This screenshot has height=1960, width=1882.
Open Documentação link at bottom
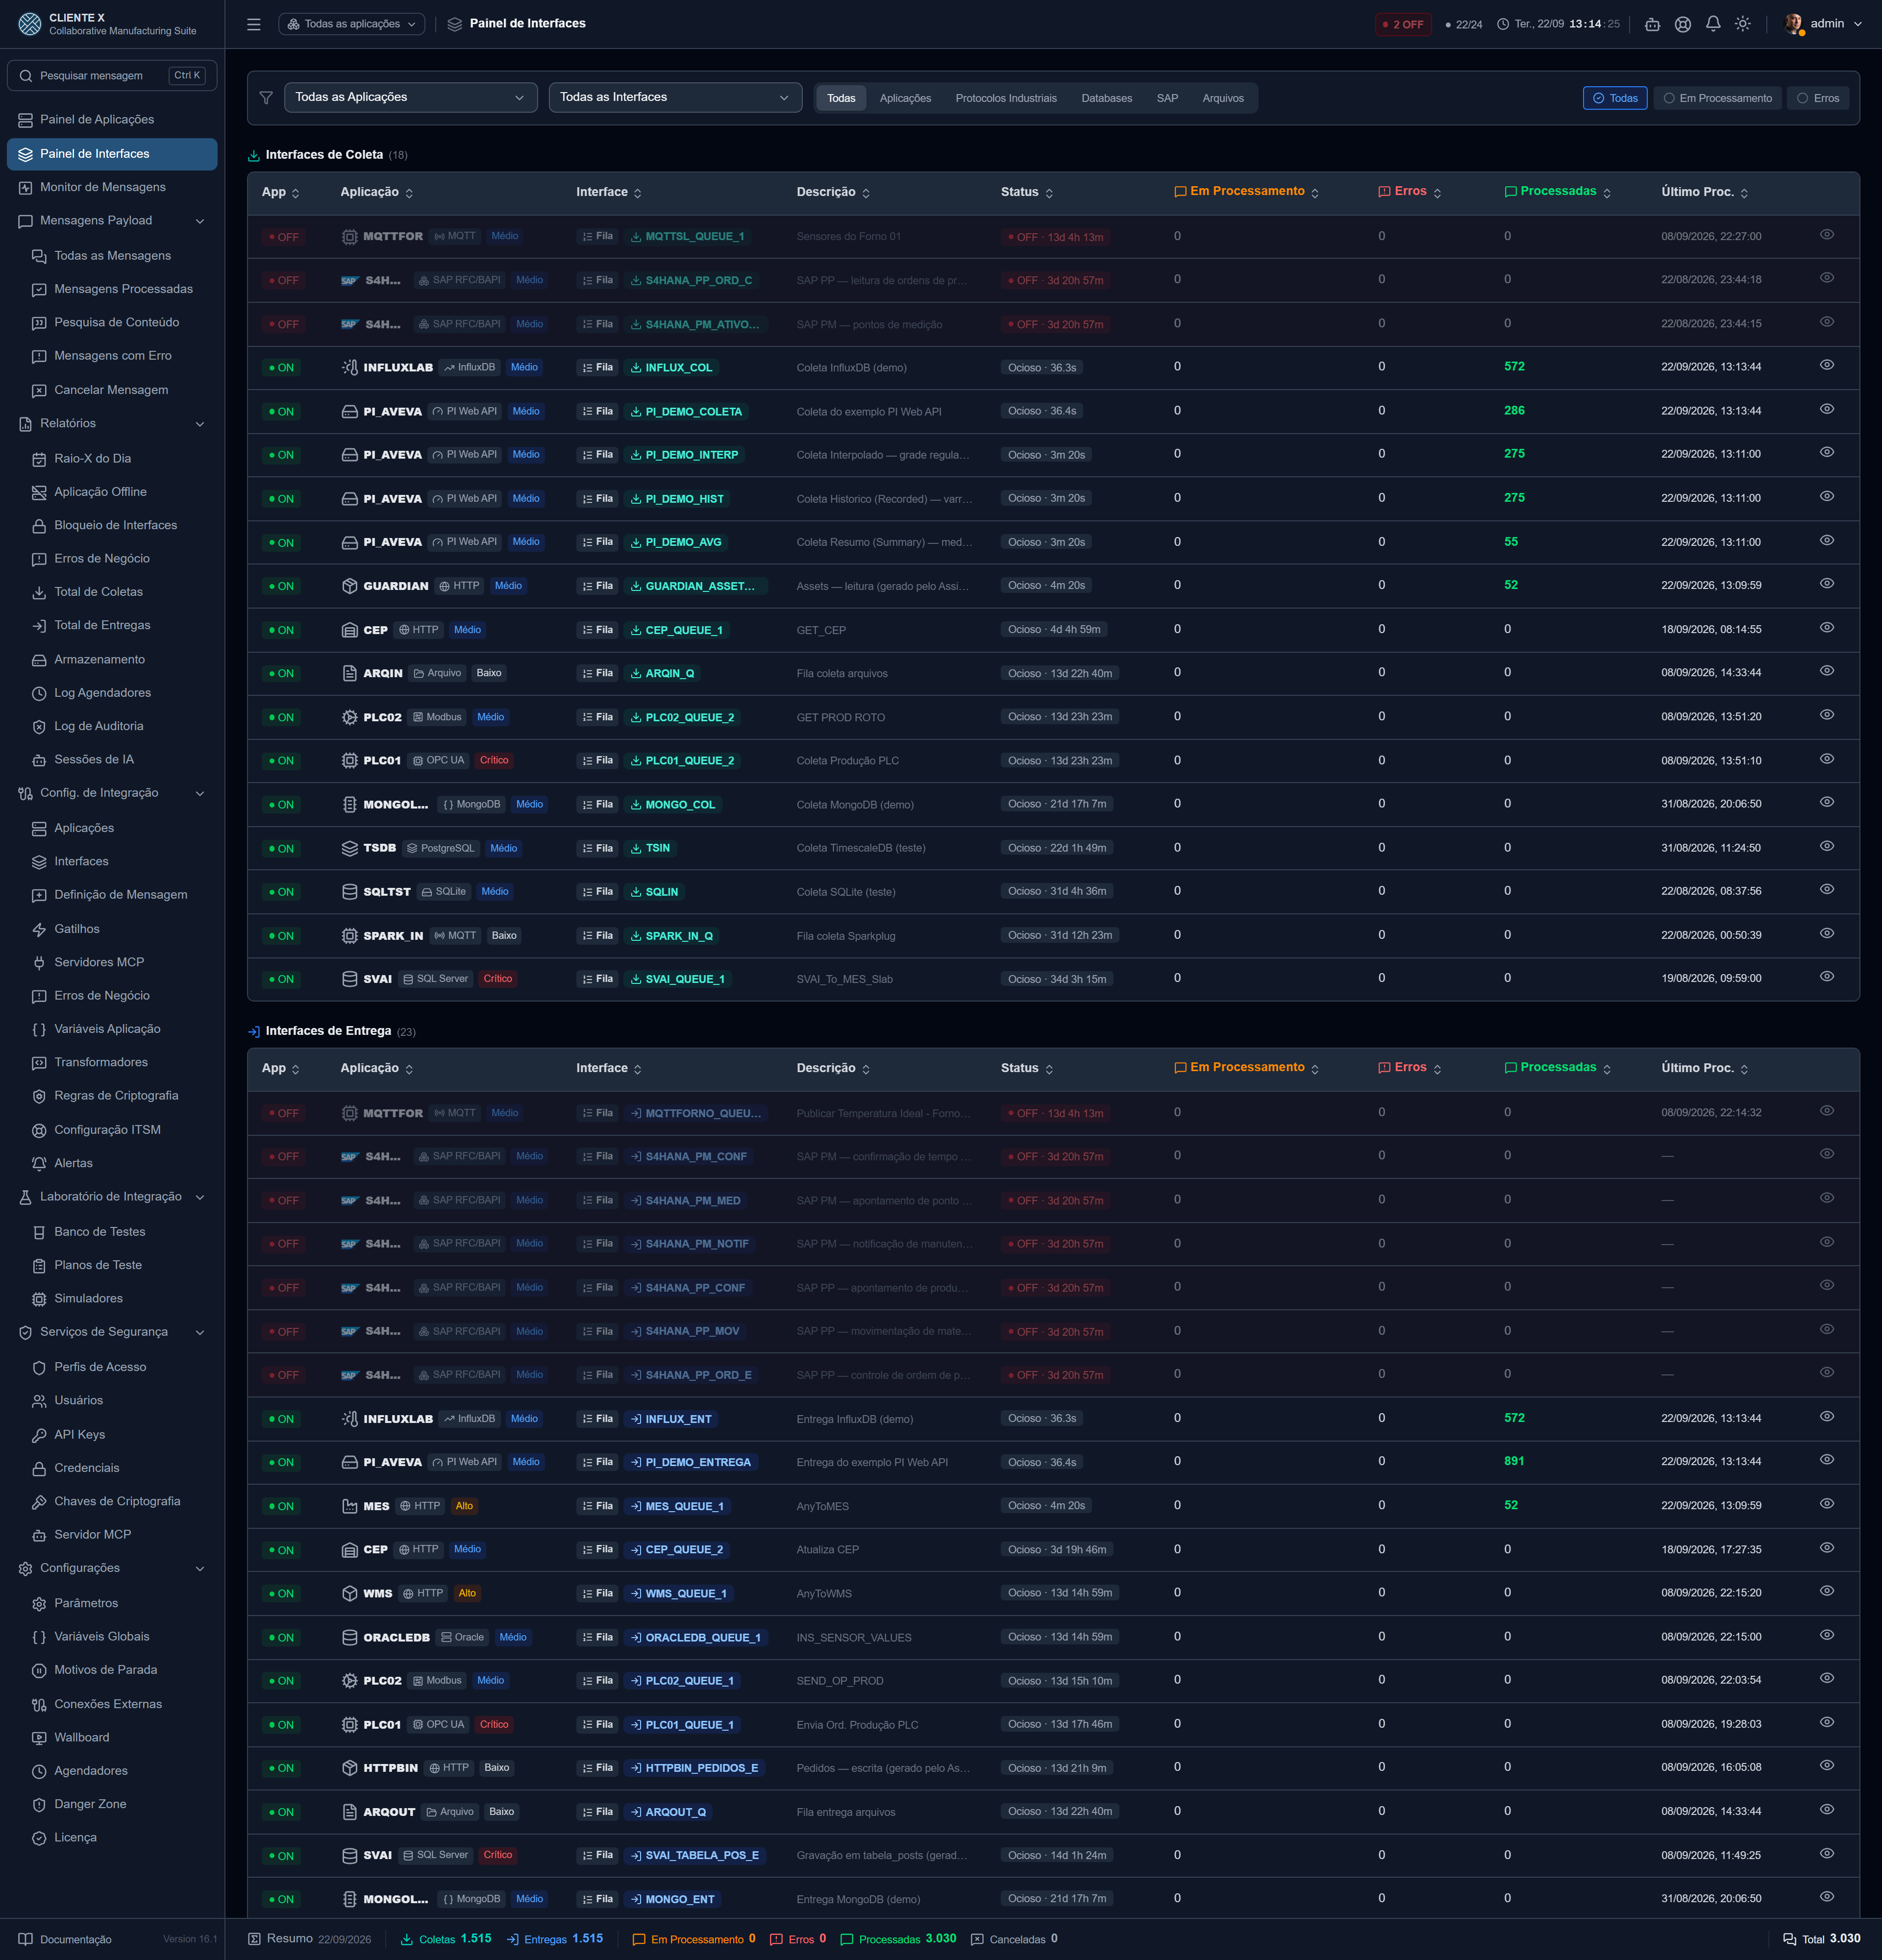66,1939
